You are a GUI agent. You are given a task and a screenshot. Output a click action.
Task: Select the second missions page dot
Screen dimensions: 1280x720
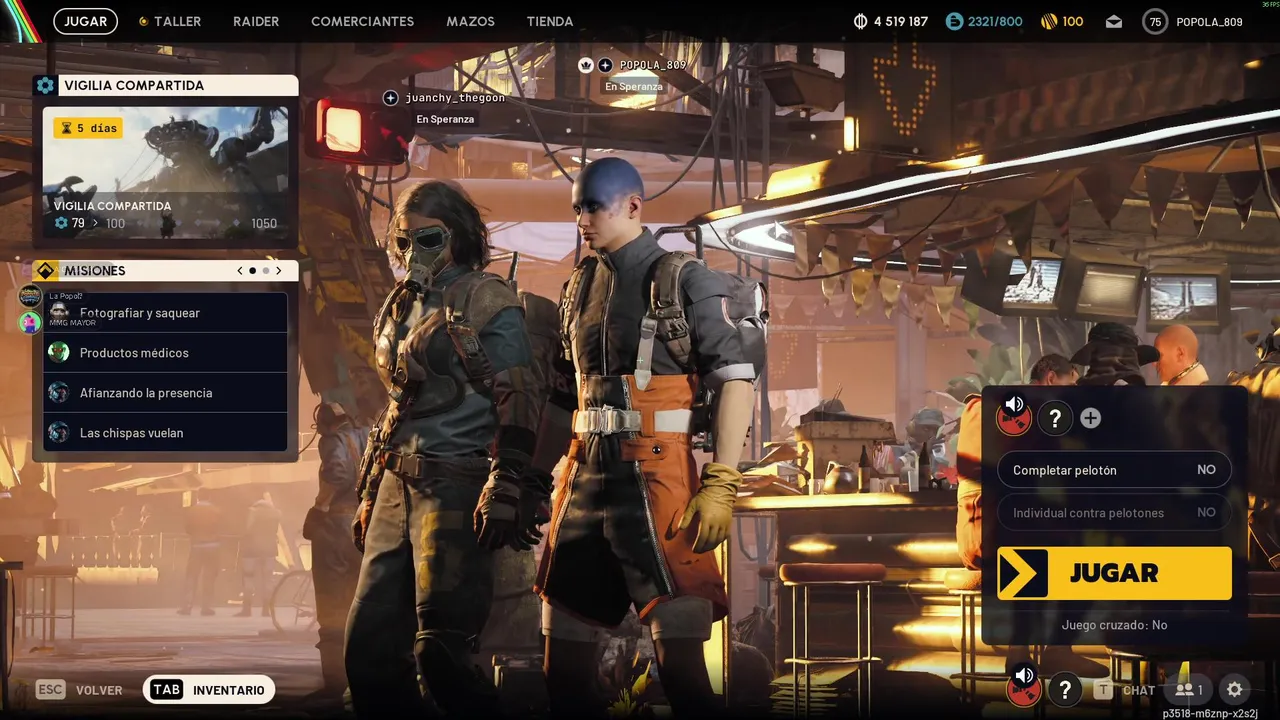266,271
